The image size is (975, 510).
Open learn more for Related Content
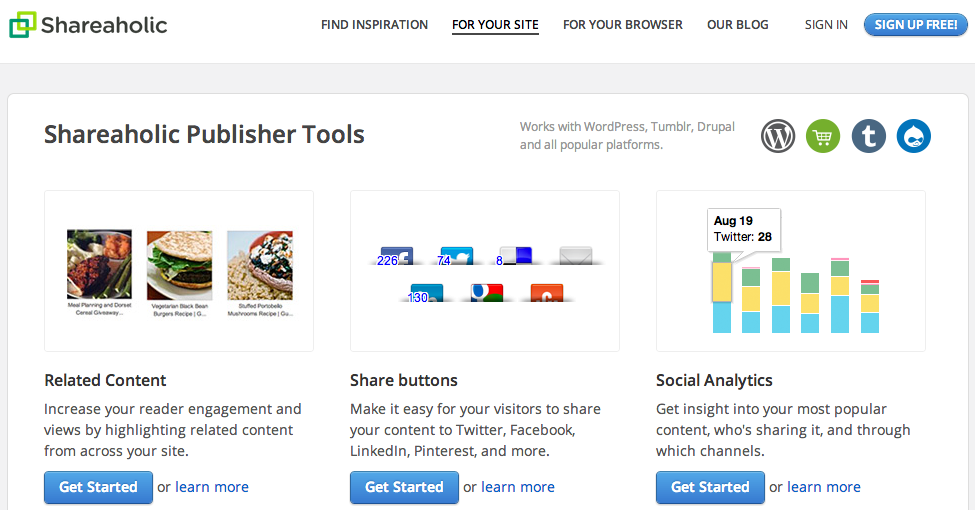211,487
